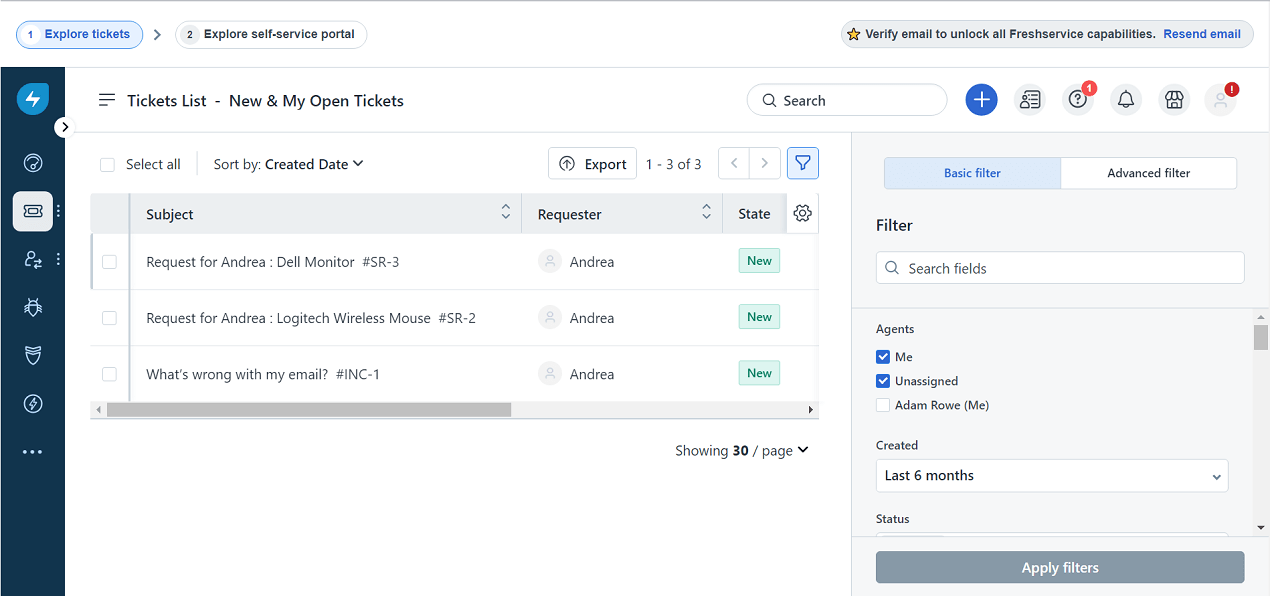Open the notifications bell
This screenshot has height=596, width=1270.
point(1126,99)
